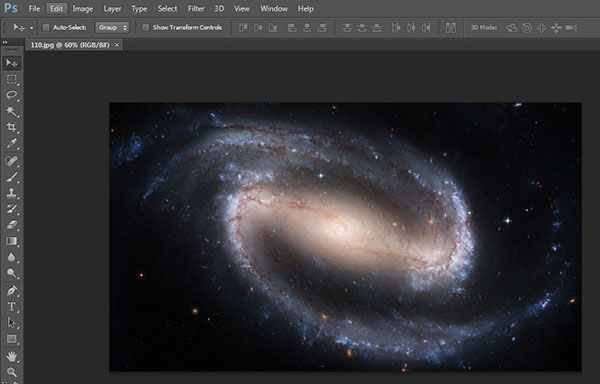Expand the collapsed toolbox panel arrows
This screenshot has width=600, height=384.
coord(5,42)
